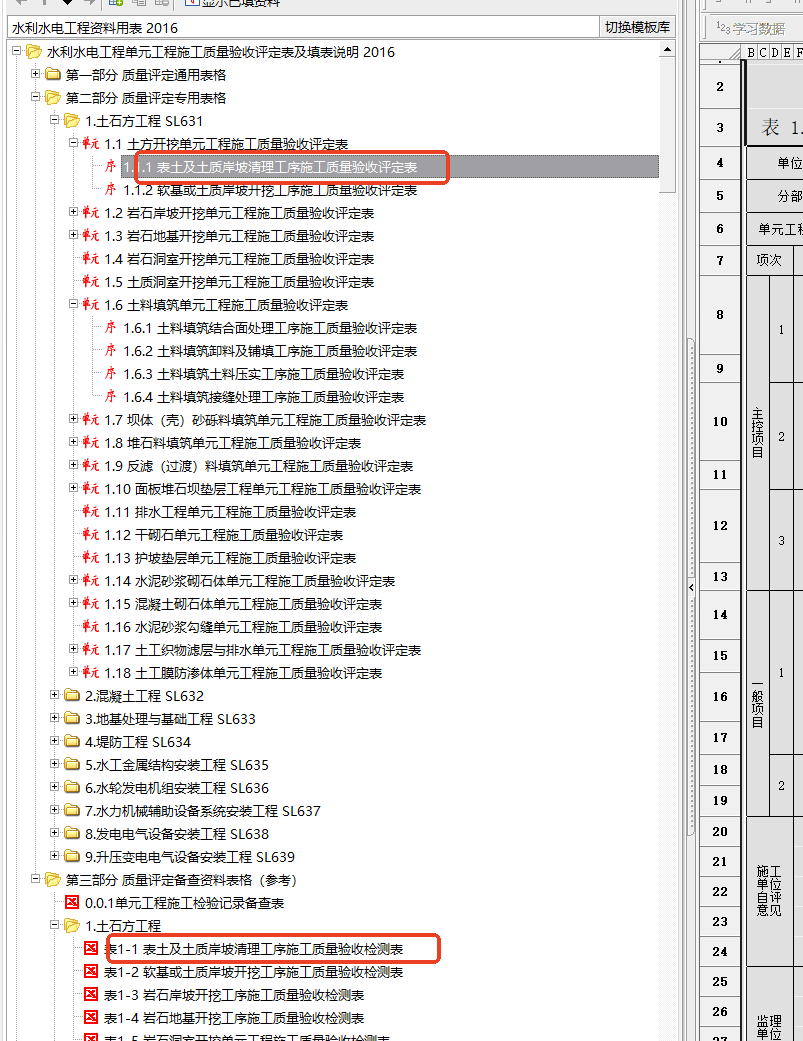This screenshot has height=1041, width=803.
Task: Click the folder icon of 1.土石方工程 under 第三部分
Action: (72, 925)
